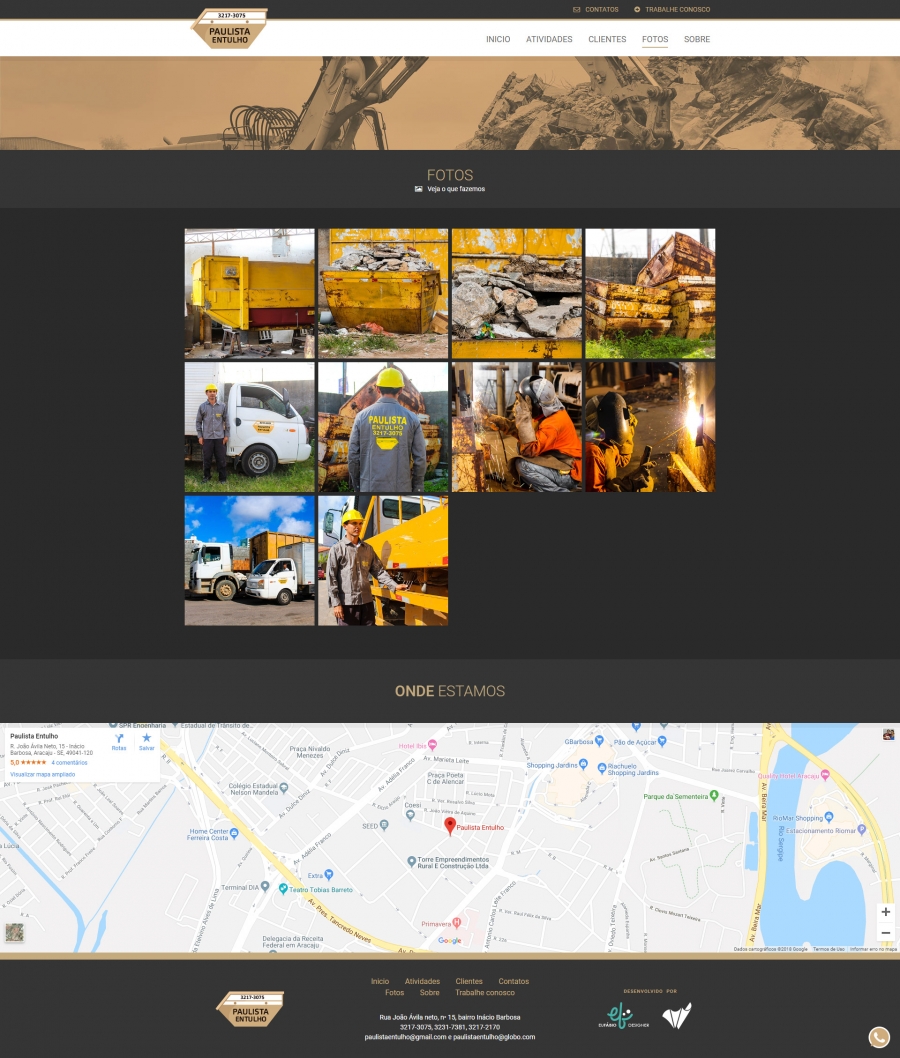
Task: Click the Estacionamento Riomar map marker
Action: point(862,829)
